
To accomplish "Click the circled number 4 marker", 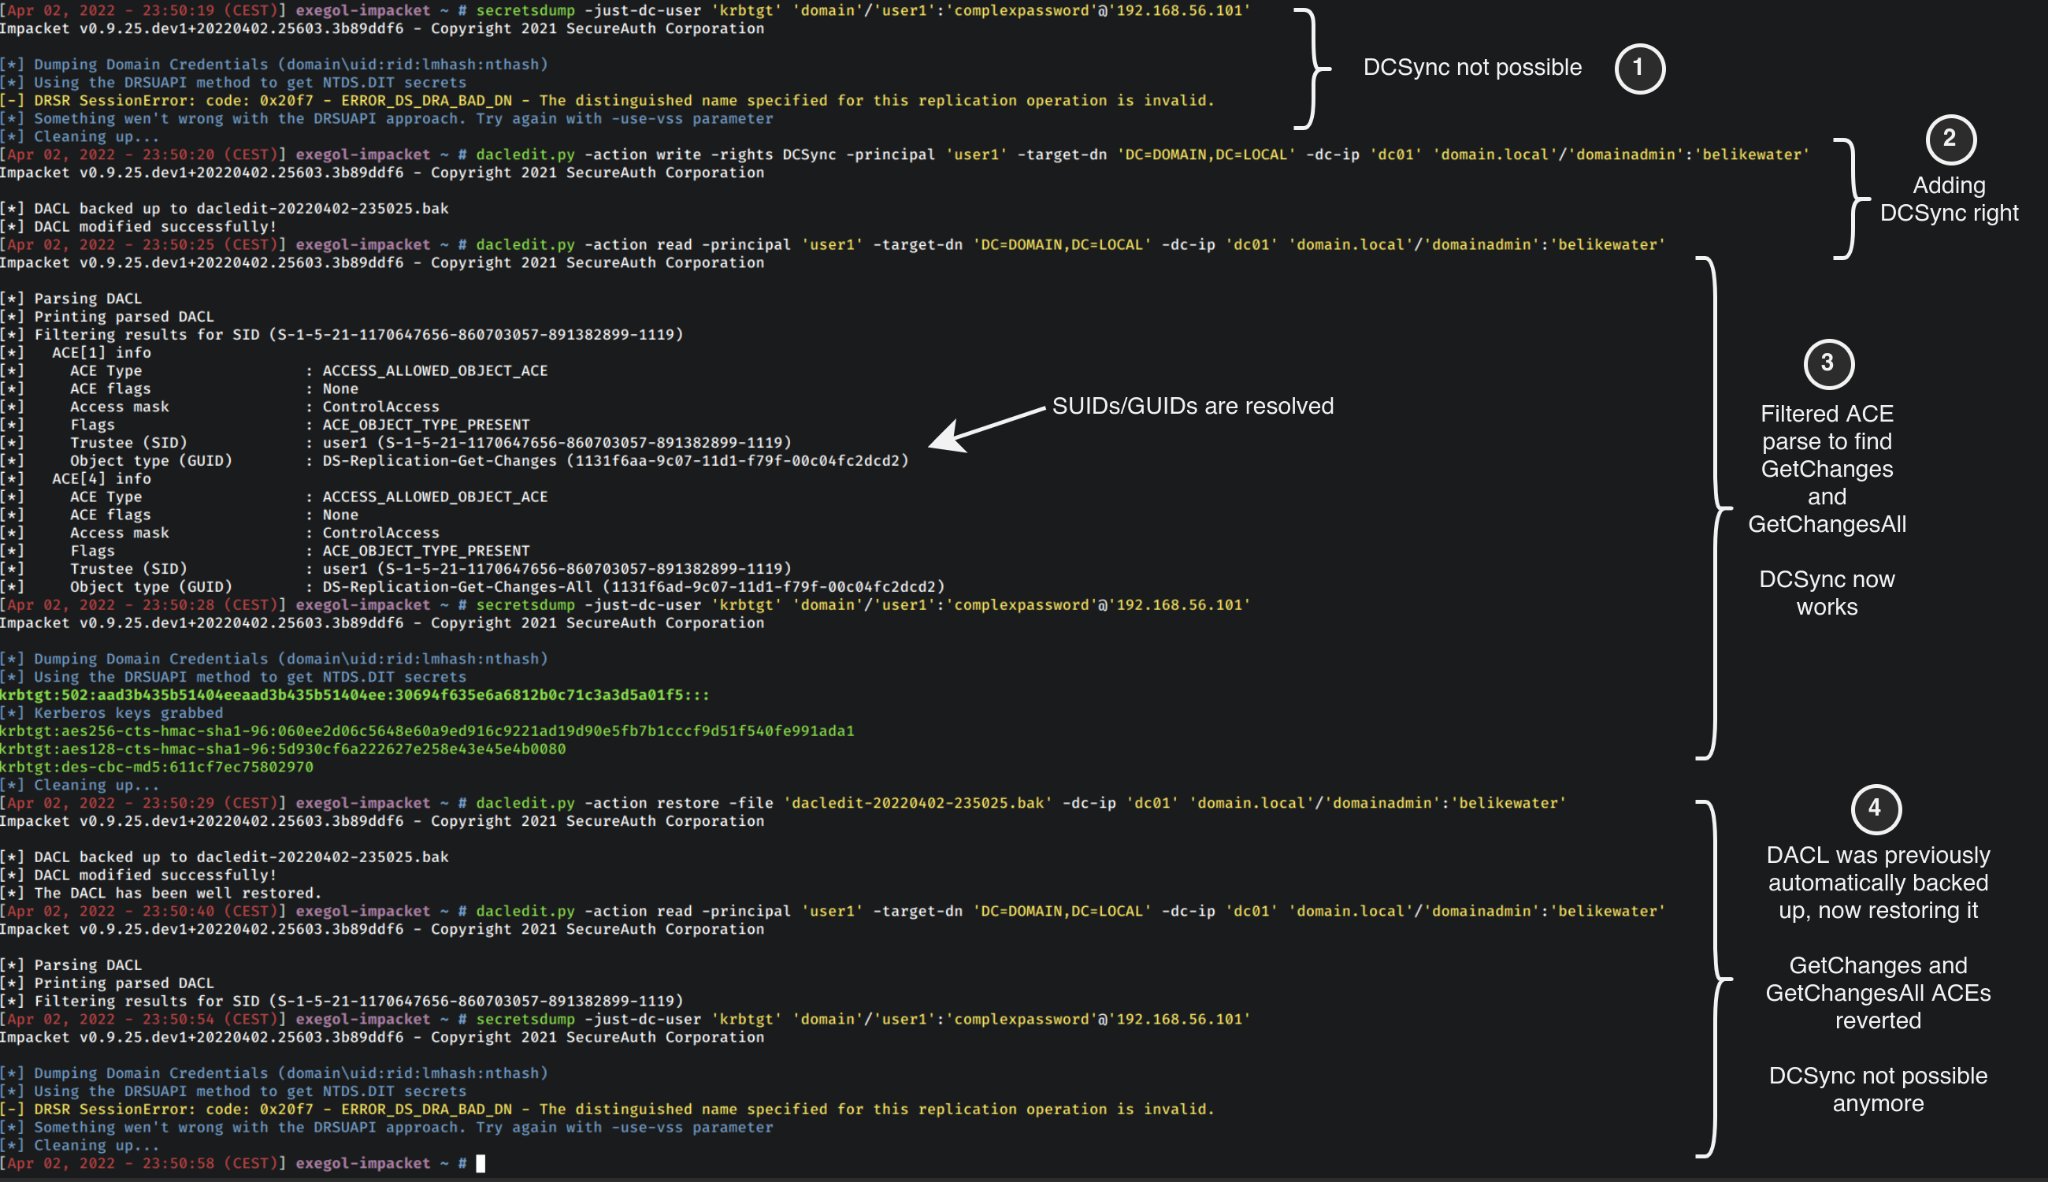I will point(1877,810).
